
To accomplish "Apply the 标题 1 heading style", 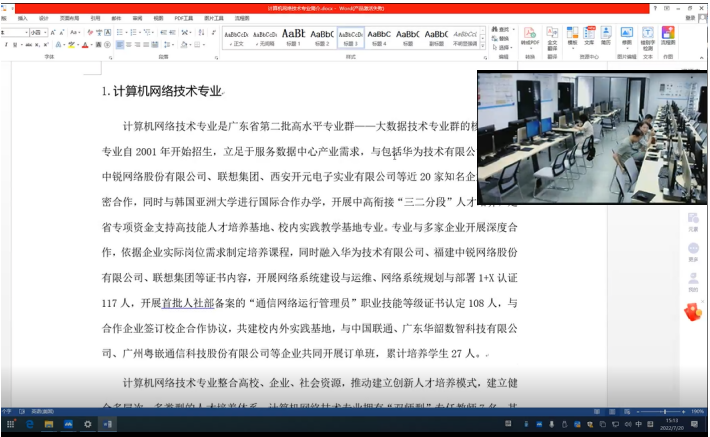I will 294,38.
